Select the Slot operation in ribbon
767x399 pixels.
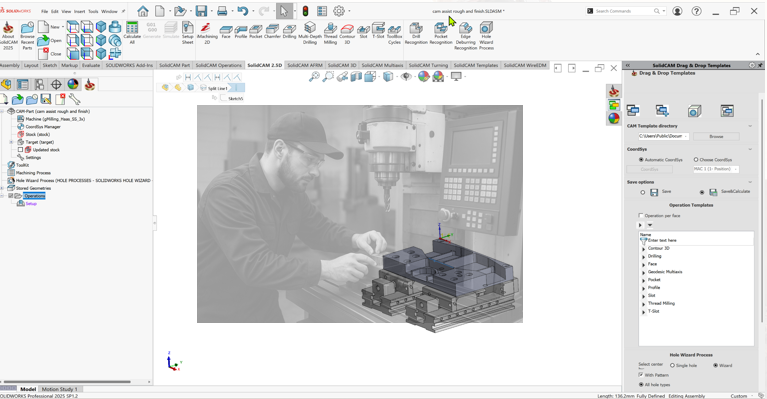click(363, 32)
